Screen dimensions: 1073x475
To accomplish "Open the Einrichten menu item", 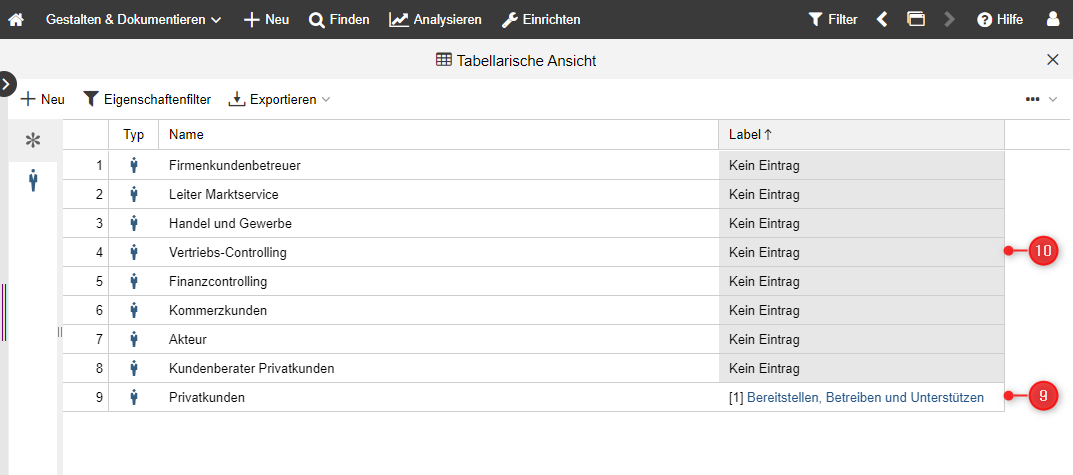I will [541, 20].
